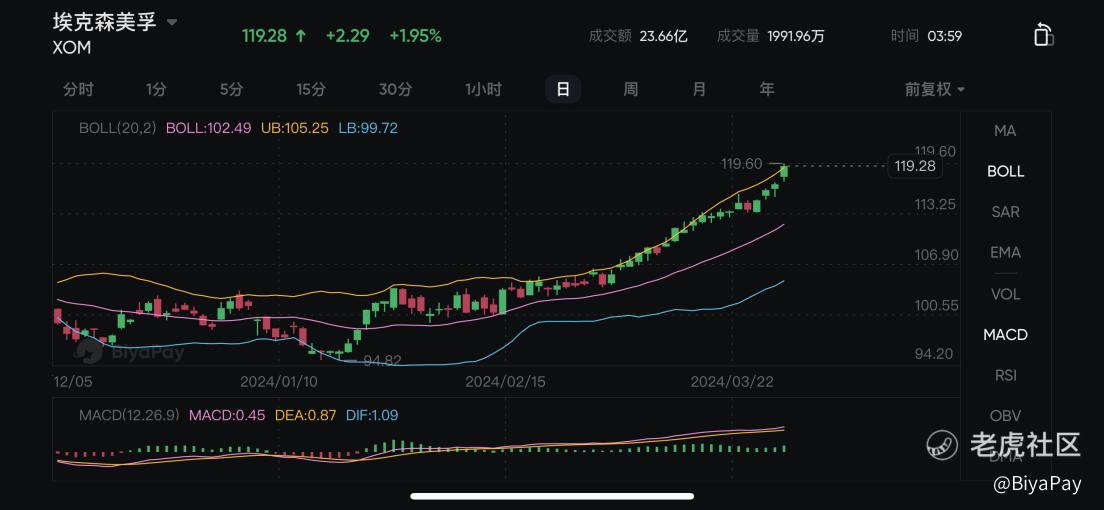Select the 5分 timeframe tab
This screenshot has height=510, width=1104.
coord(231,89)
